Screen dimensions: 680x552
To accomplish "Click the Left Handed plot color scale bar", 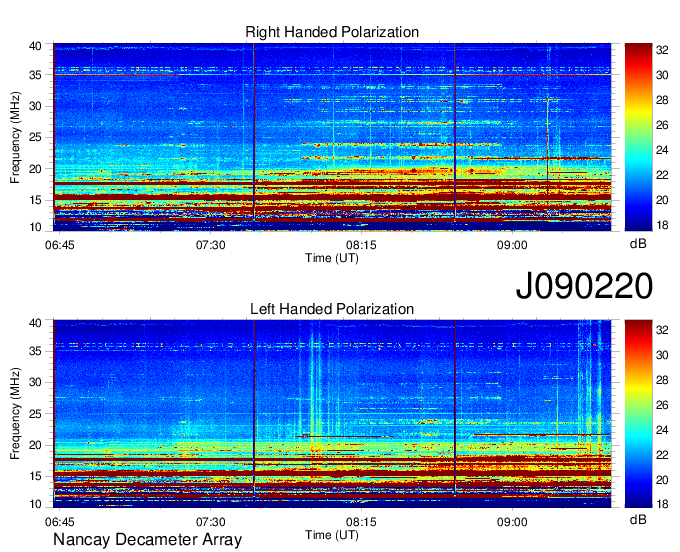I will point(638,413).
